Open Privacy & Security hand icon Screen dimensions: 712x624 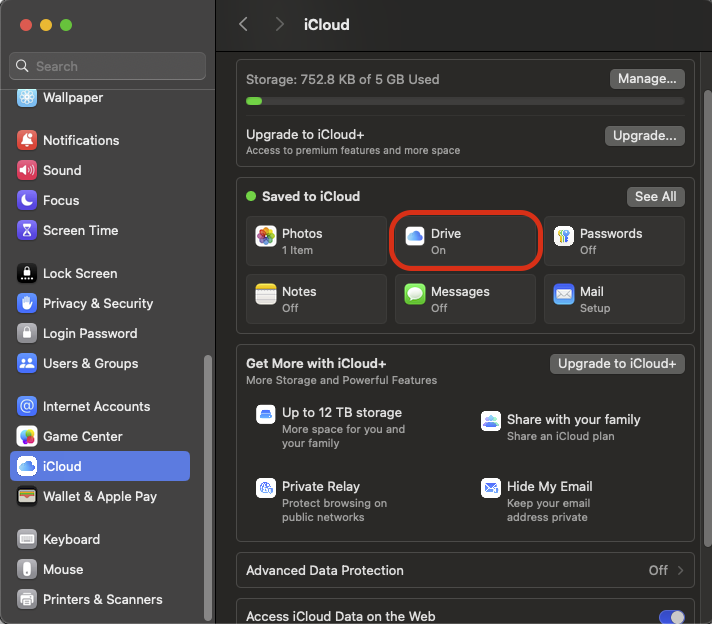(x=27, y=303)
